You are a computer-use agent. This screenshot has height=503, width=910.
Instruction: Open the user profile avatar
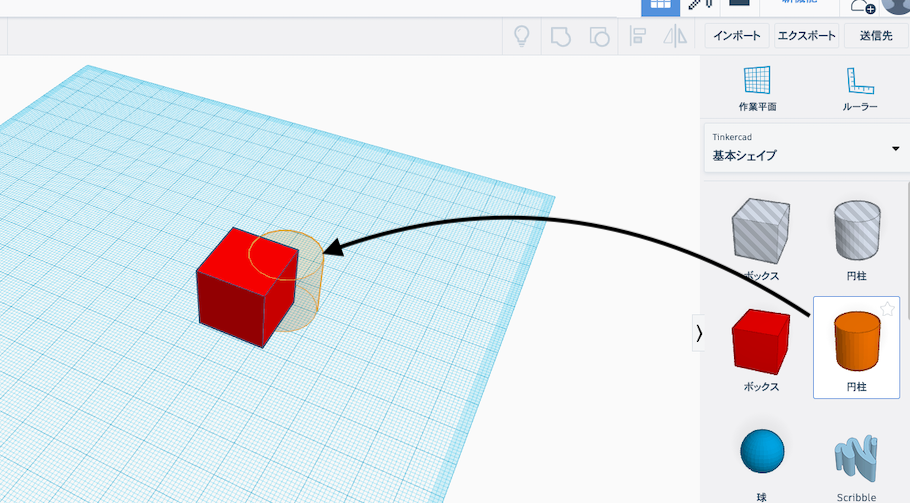click(895, 4)
